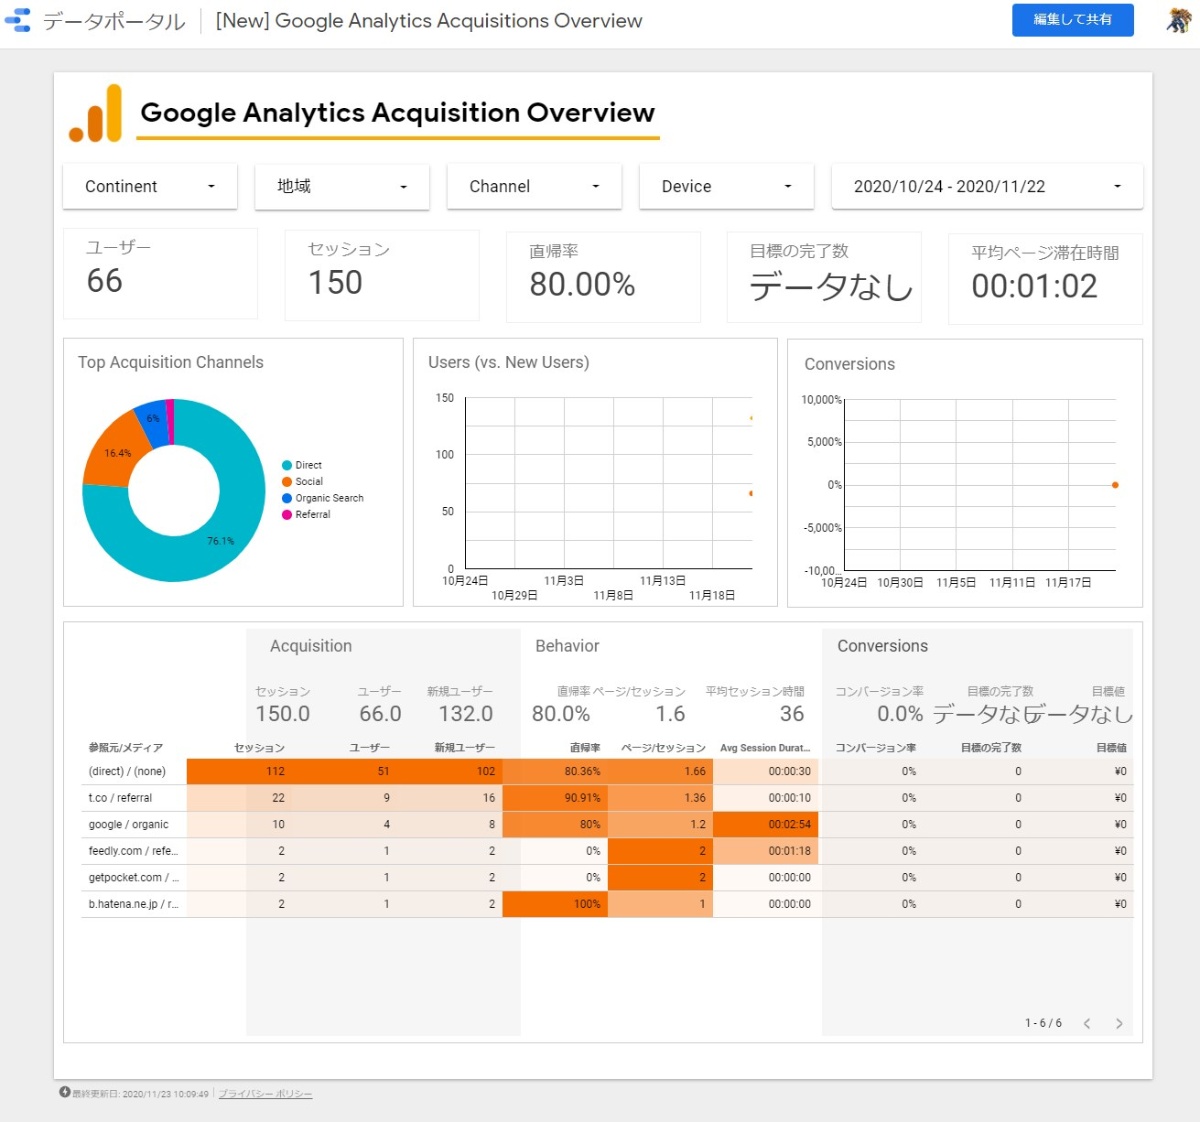Sort by 参照元/メディア column header
The image size is (1200, 1122).
point(125,748)
